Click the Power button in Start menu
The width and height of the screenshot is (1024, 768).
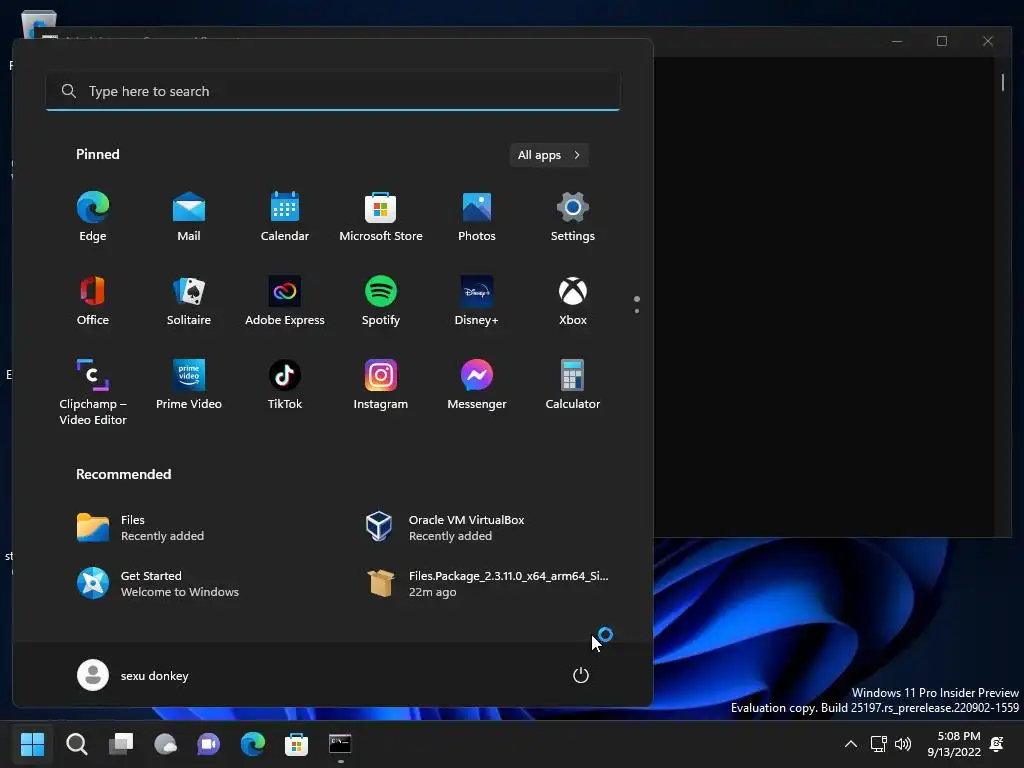pyautogui.click(x=581, y=675)
